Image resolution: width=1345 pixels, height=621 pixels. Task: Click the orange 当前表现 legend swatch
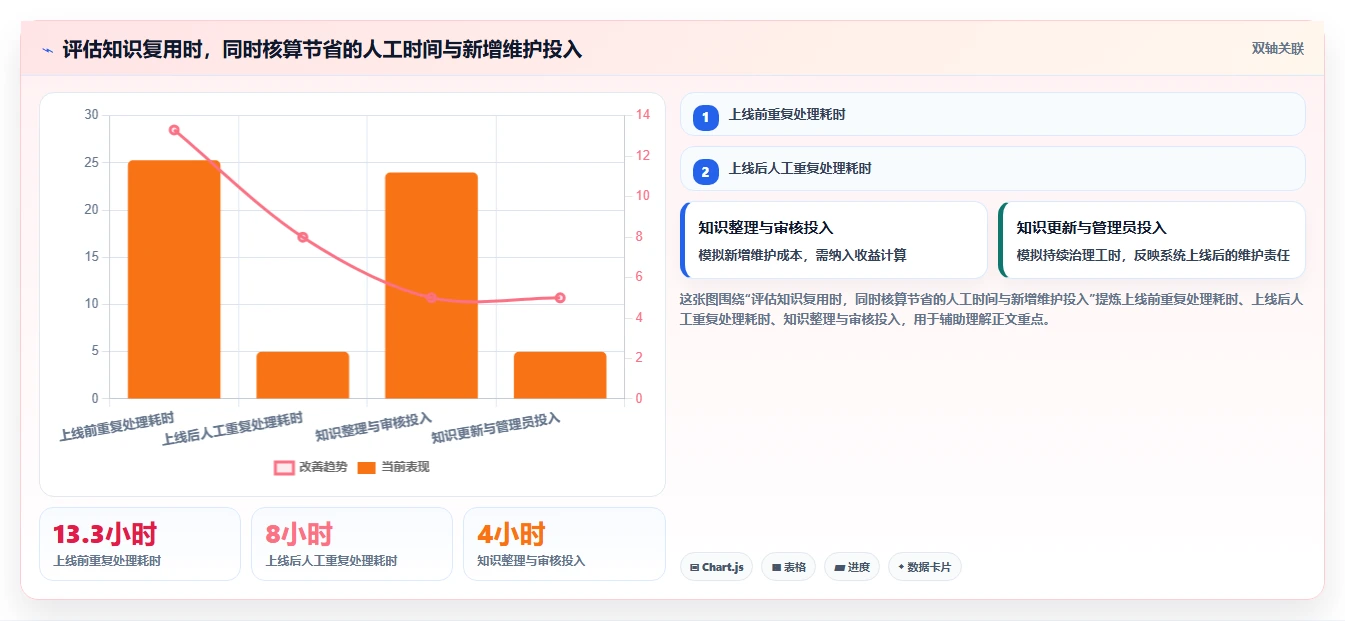pyautogui.click(x=367, y=467)
